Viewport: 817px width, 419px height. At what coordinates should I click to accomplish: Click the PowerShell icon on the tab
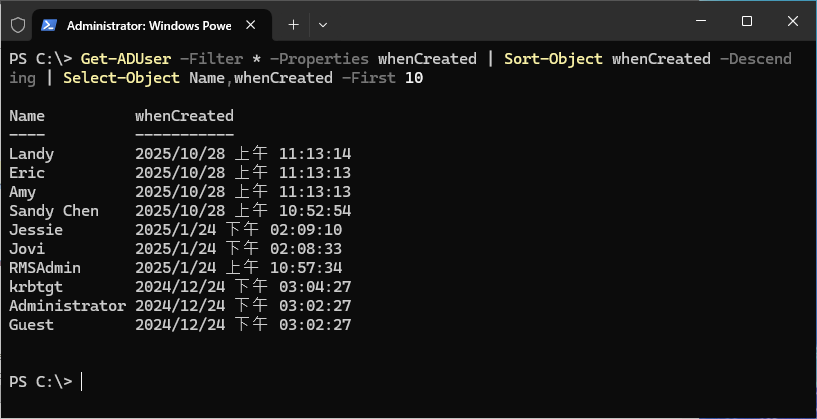coord(48,22)
